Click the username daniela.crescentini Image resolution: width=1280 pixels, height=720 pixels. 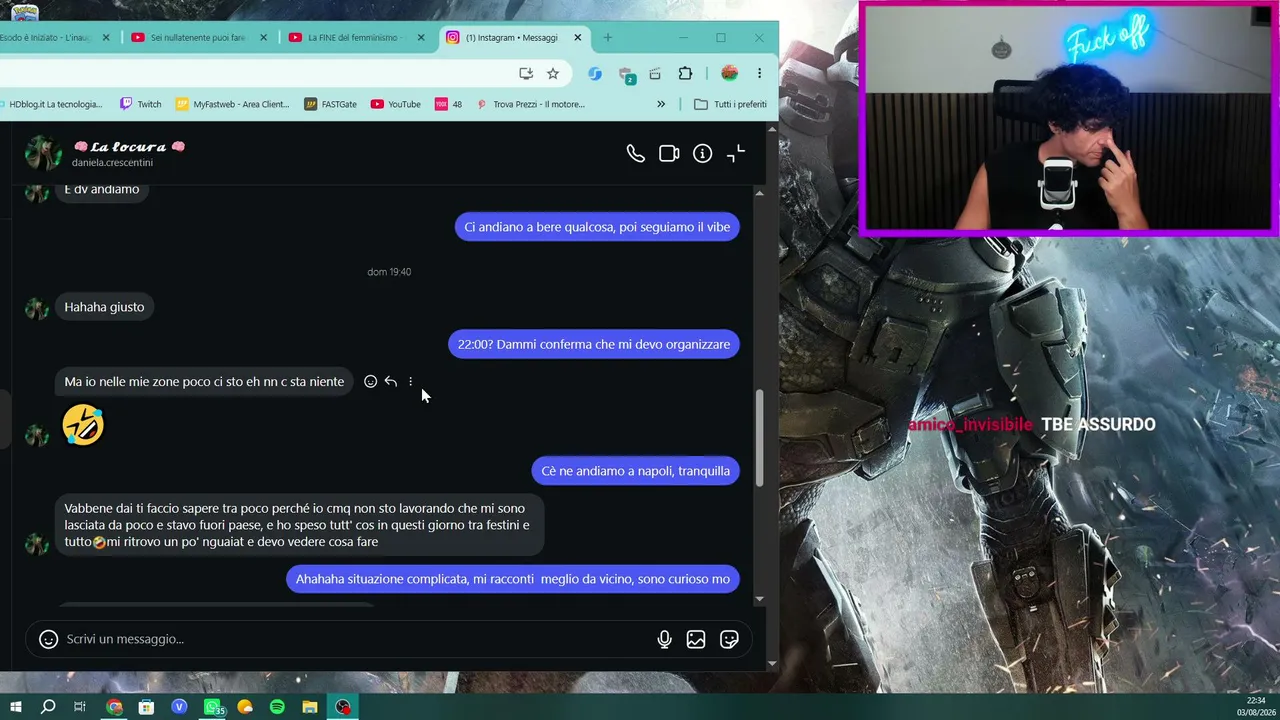coord(112,162)
